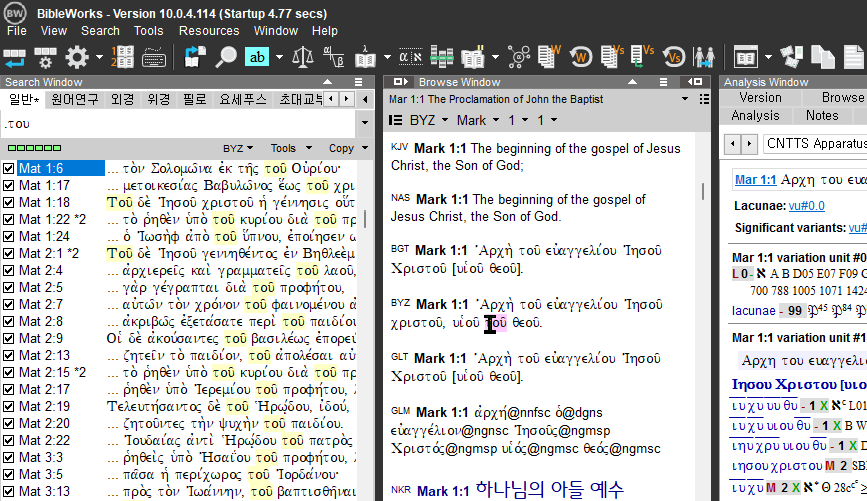Uncheck the Mat 2:4 result checkbox

tap(8, 270)
